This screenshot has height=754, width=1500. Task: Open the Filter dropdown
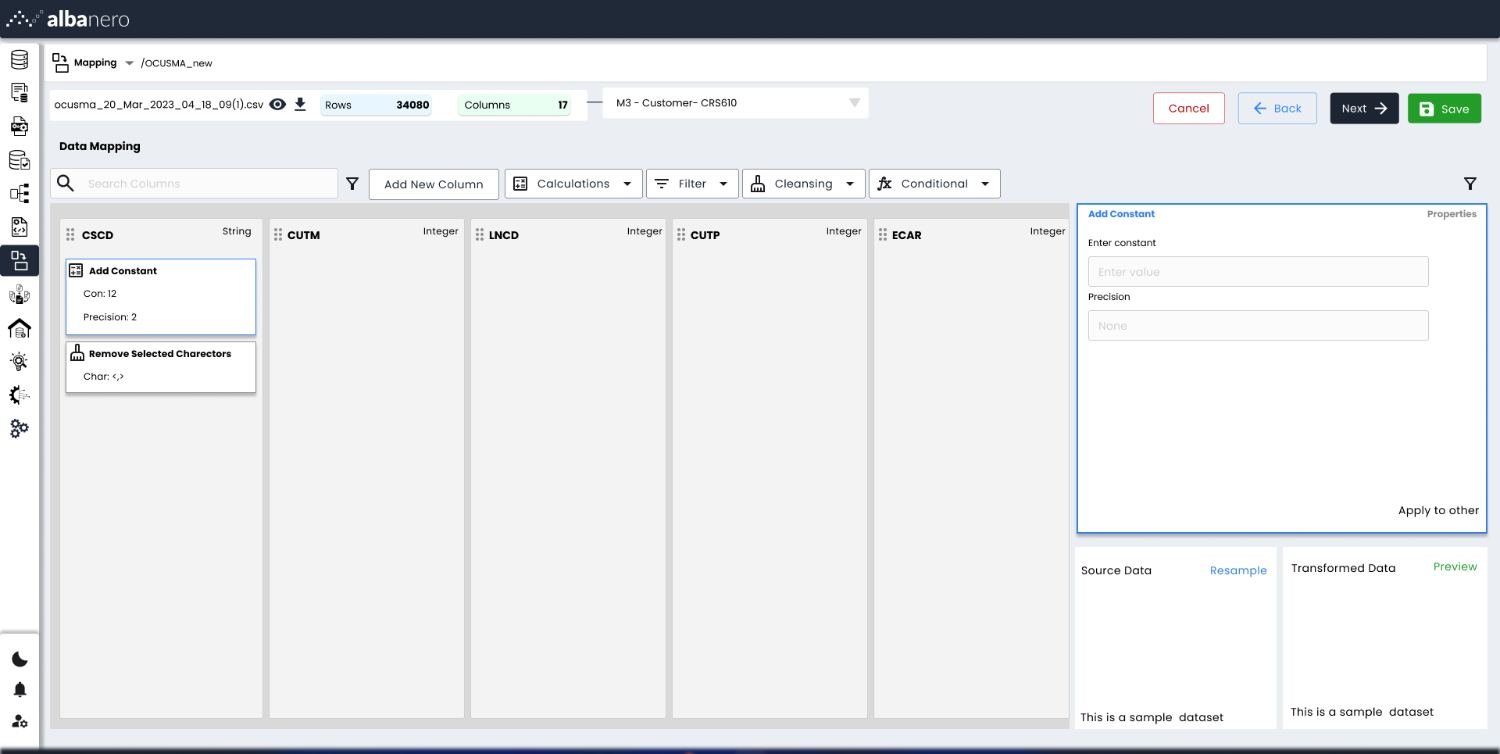tap(692, 184)
